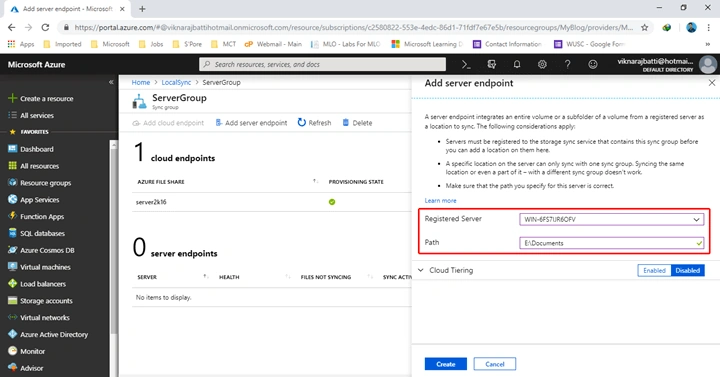Open Chrome menu three dots

[709, 28]
